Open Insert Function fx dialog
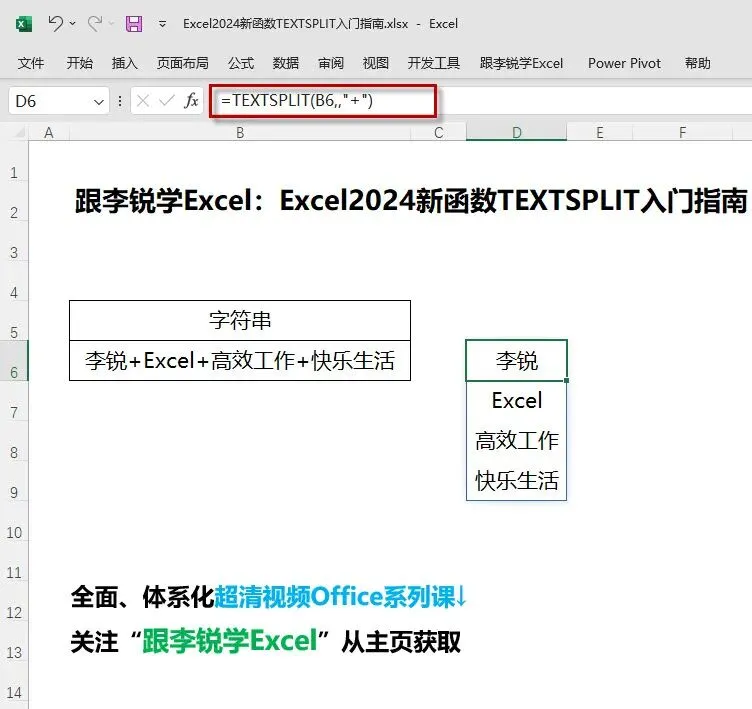This screenshot has width=752, height=709. pos(191,101)
